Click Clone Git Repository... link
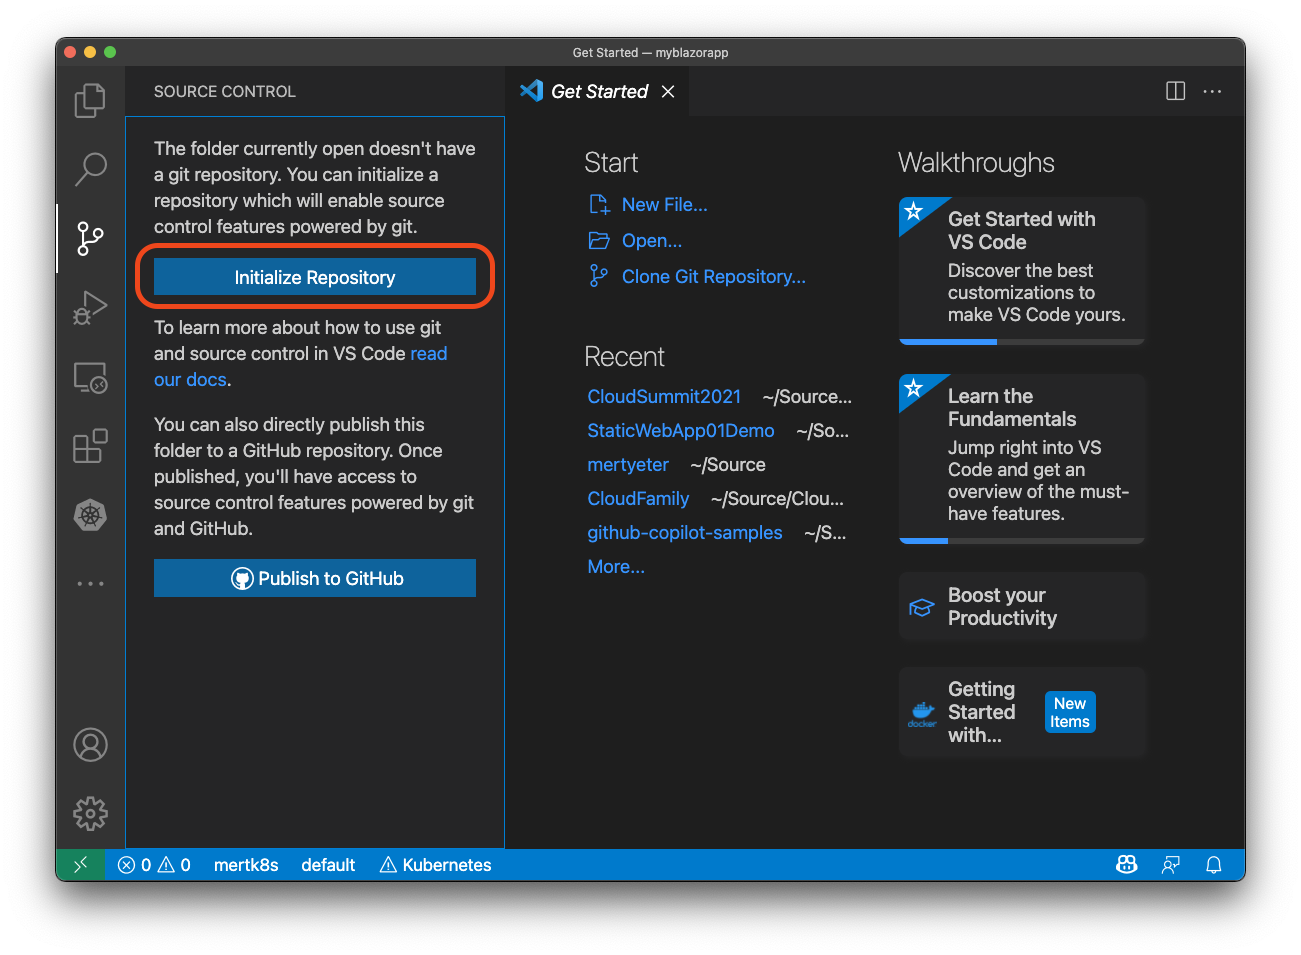 coord(713,276)
